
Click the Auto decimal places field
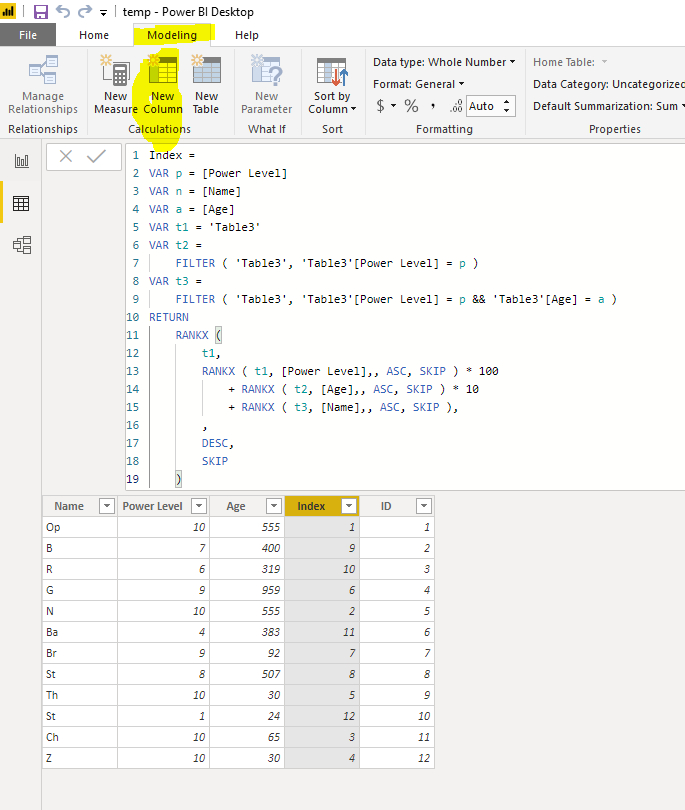484,106
